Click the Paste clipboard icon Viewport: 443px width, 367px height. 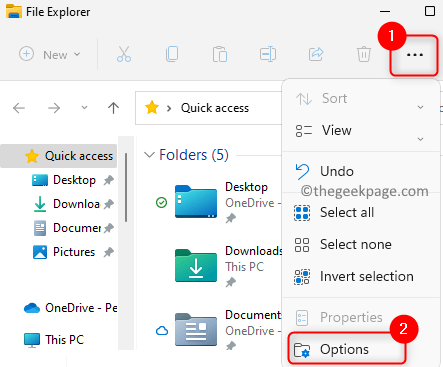[220, 54]
